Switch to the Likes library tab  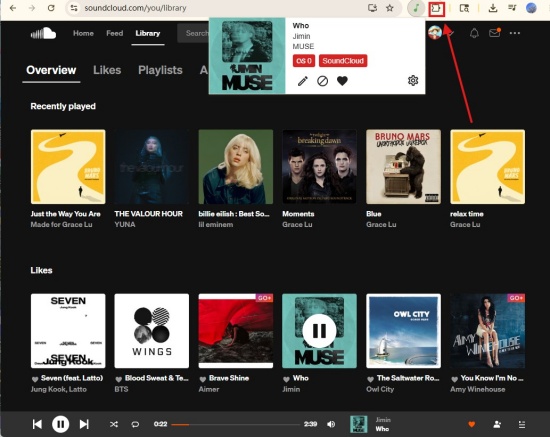[x=107, y=70]
